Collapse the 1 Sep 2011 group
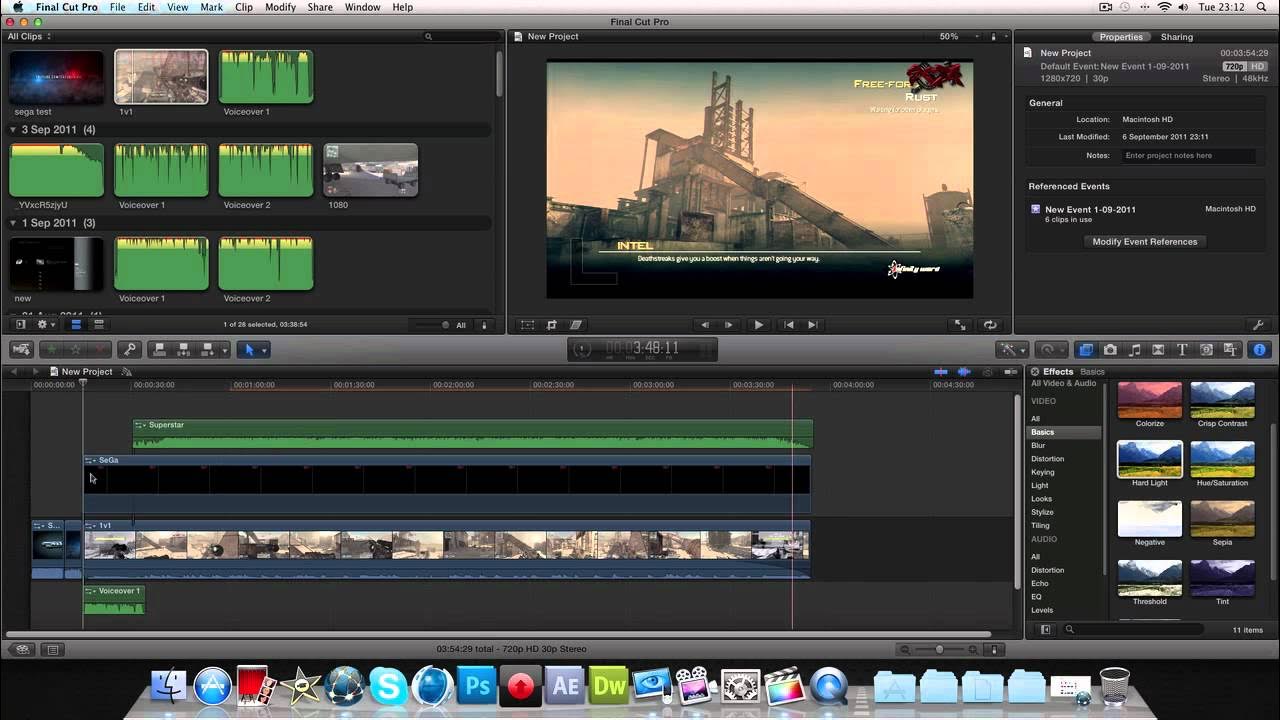1280x720 pixels. tap(13, 223)
